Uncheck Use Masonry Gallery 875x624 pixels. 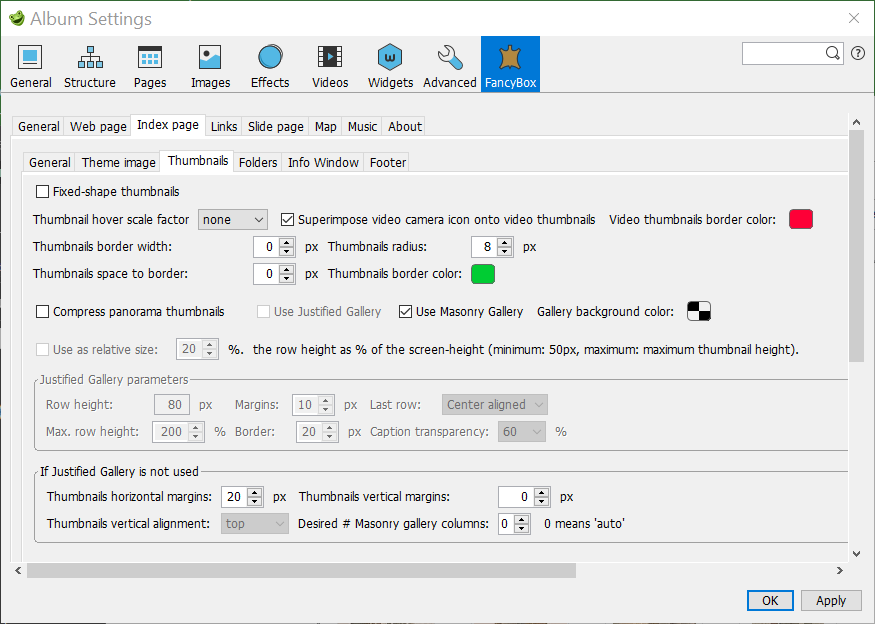pos(406,311)
